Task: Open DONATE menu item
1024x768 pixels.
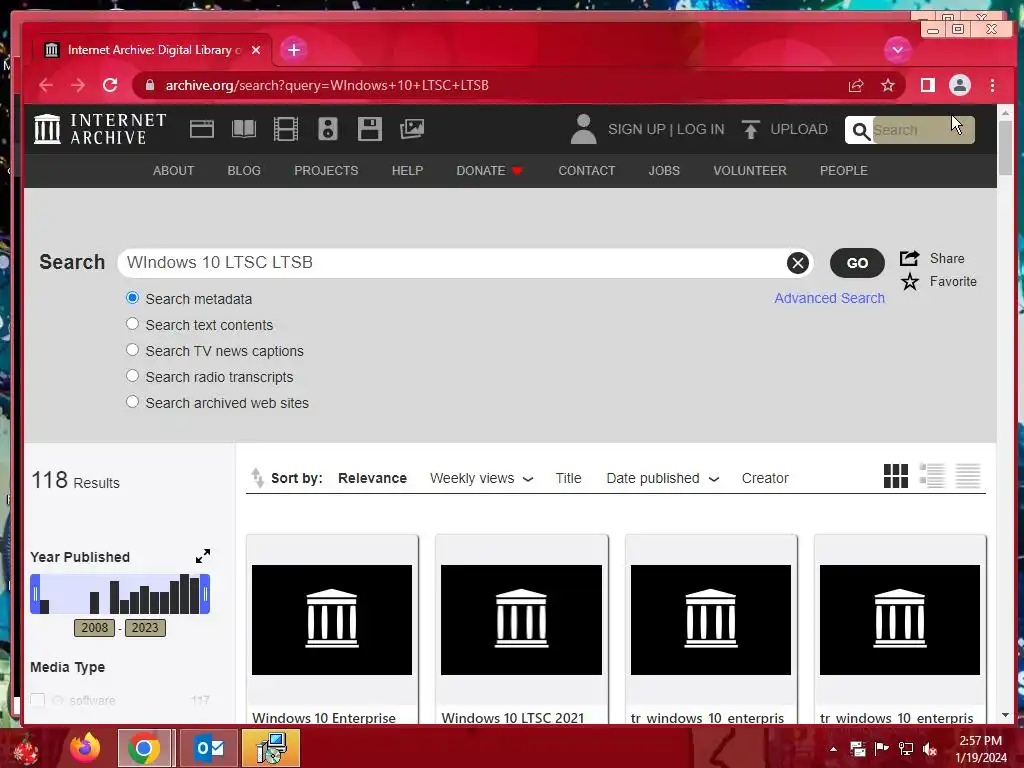Action: (x=488, y=170)
